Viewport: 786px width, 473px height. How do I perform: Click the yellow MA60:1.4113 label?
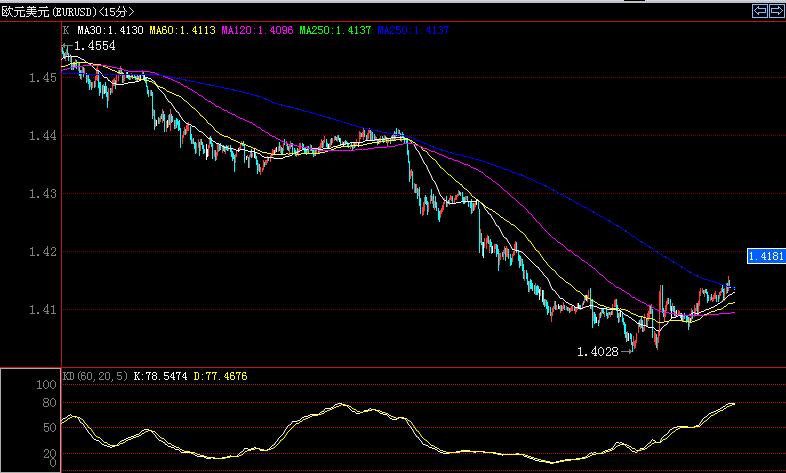pyautogui.click(x=182, y=30)
